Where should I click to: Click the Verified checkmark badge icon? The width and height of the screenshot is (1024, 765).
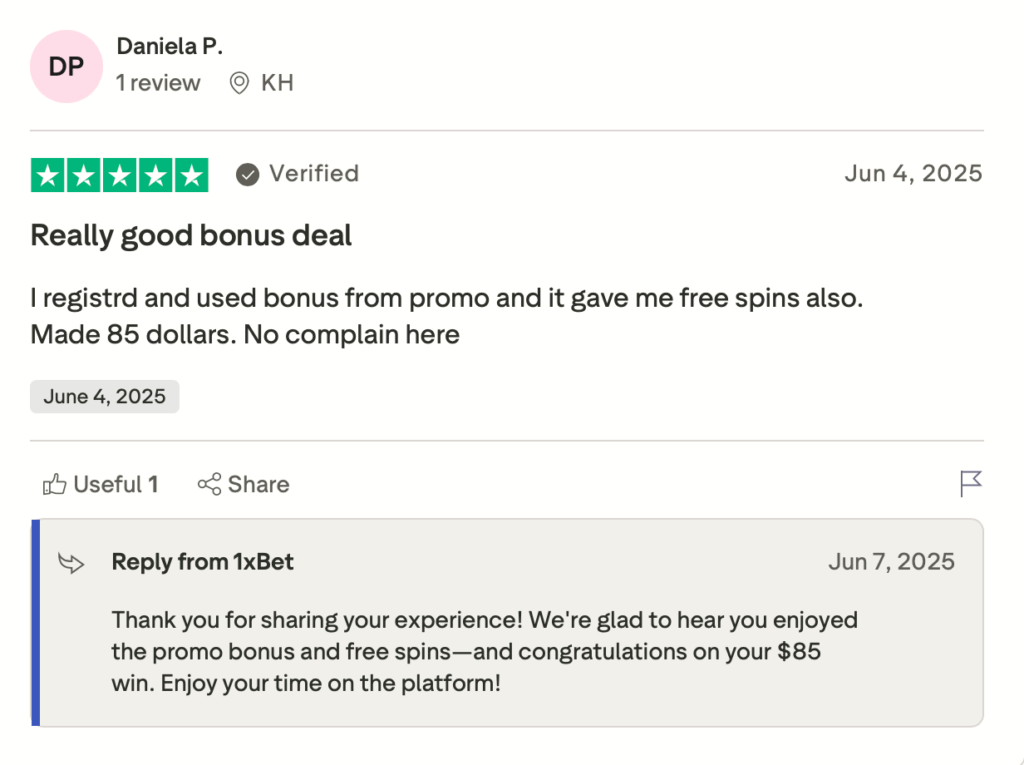[247, 175]
